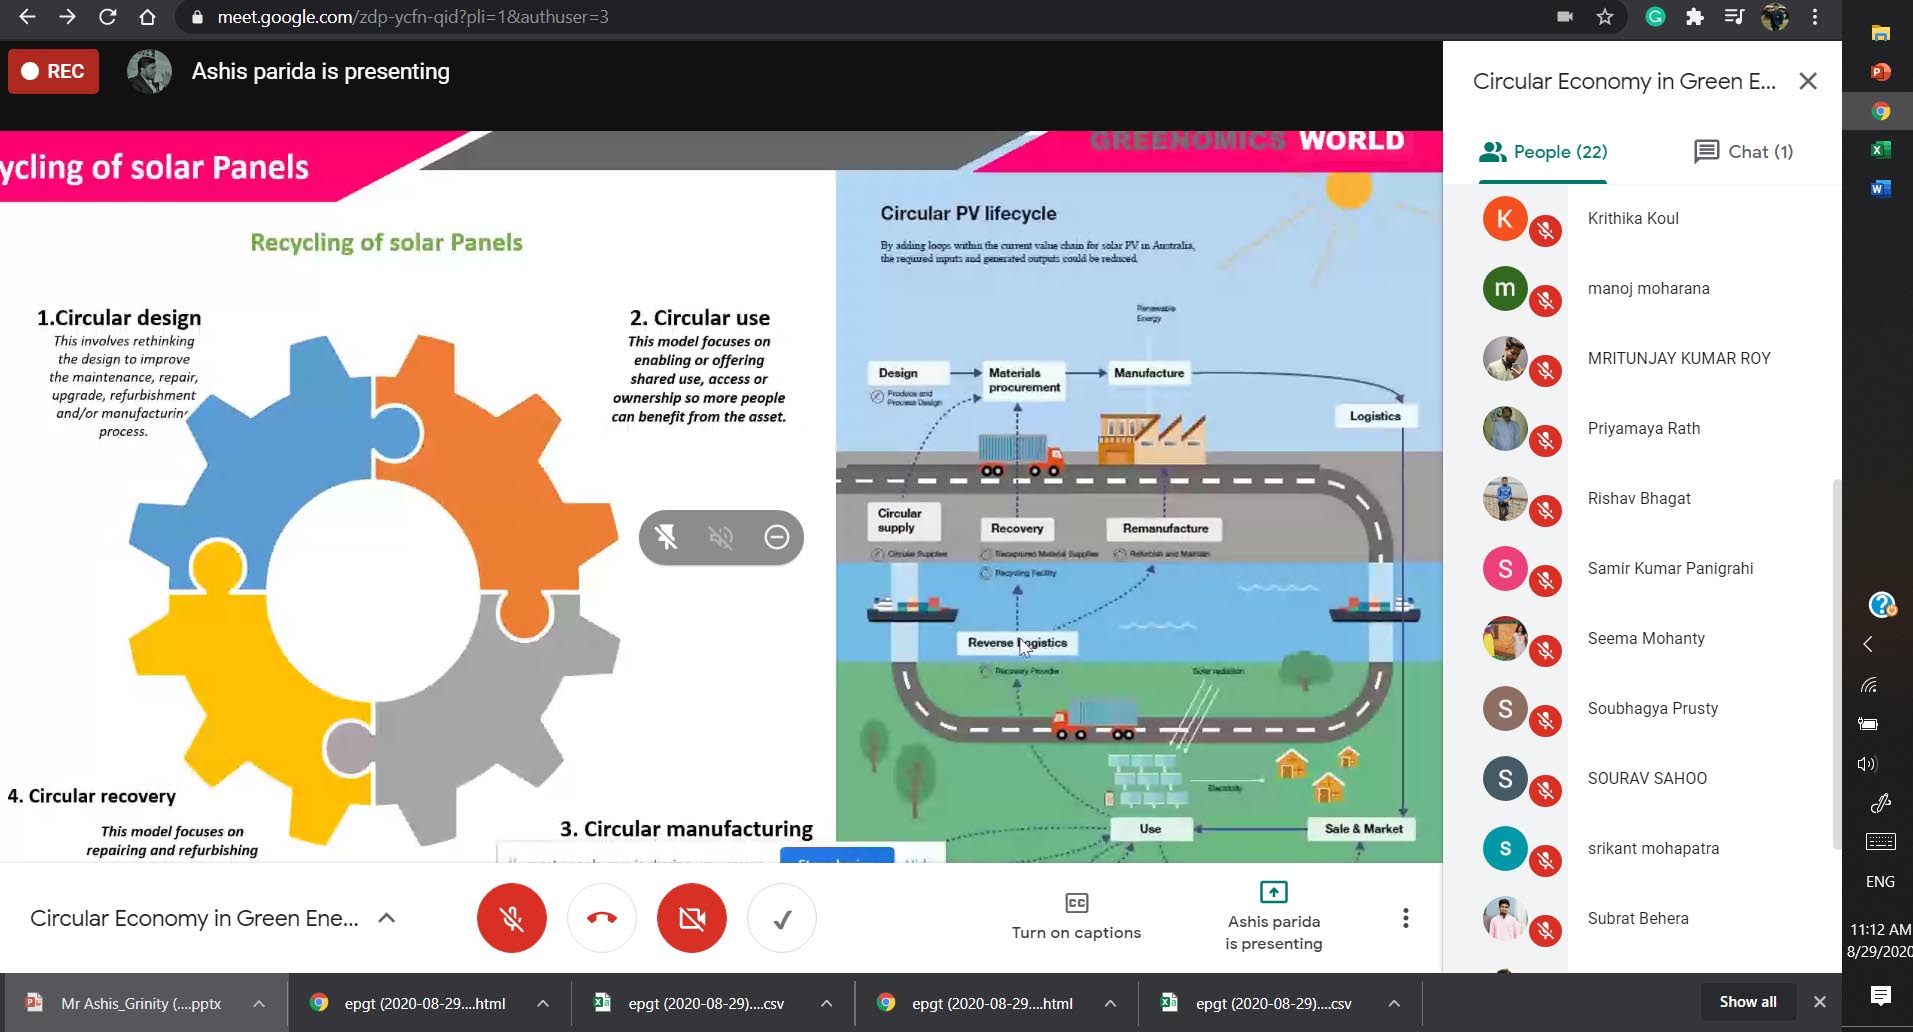Click the red hang up call button
Viewport: 1913px width, 1032px height.
[601, 918]
